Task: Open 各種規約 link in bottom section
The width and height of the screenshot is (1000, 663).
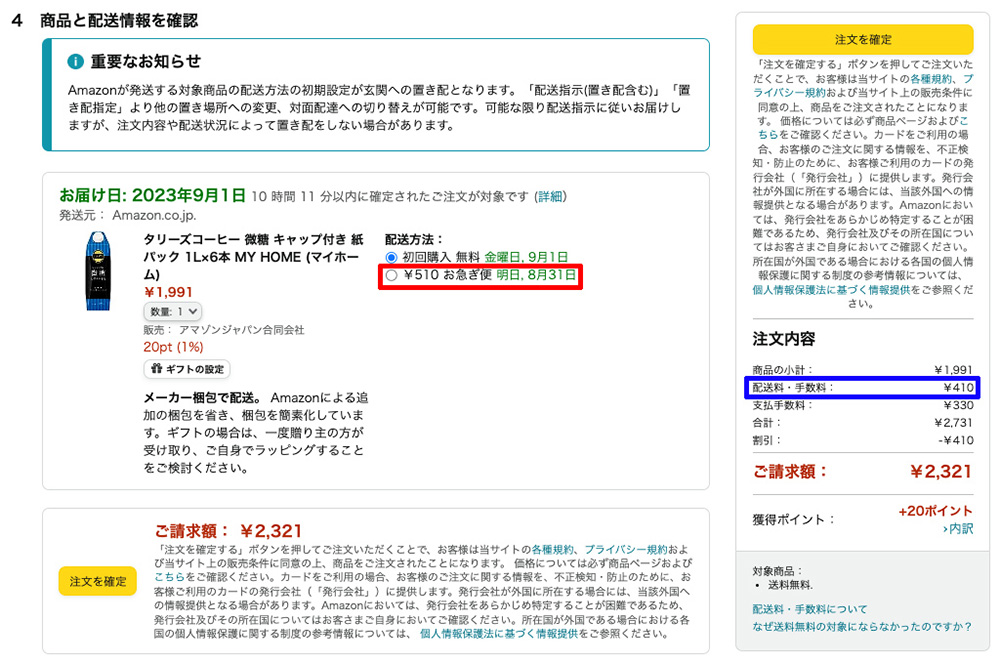Action: pos(552,549)
